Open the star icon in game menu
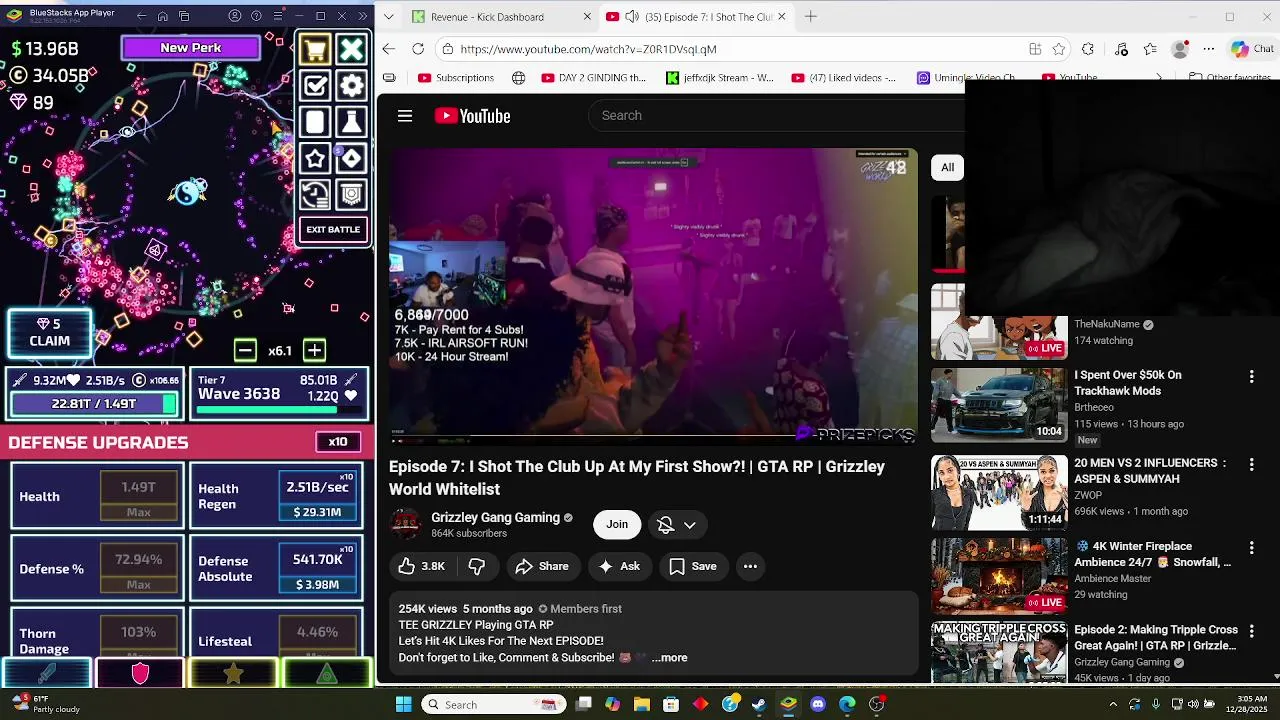 point(315,158)
